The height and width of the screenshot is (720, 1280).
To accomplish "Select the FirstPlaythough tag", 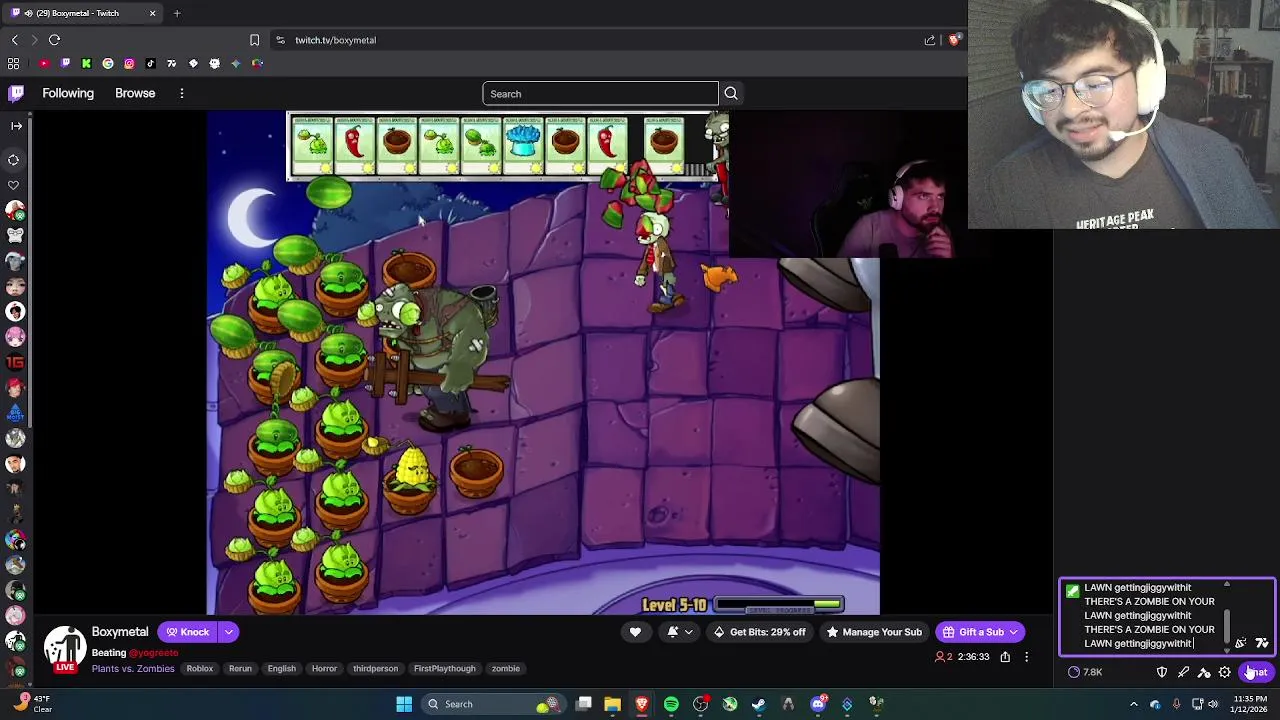I will point(445,669).
